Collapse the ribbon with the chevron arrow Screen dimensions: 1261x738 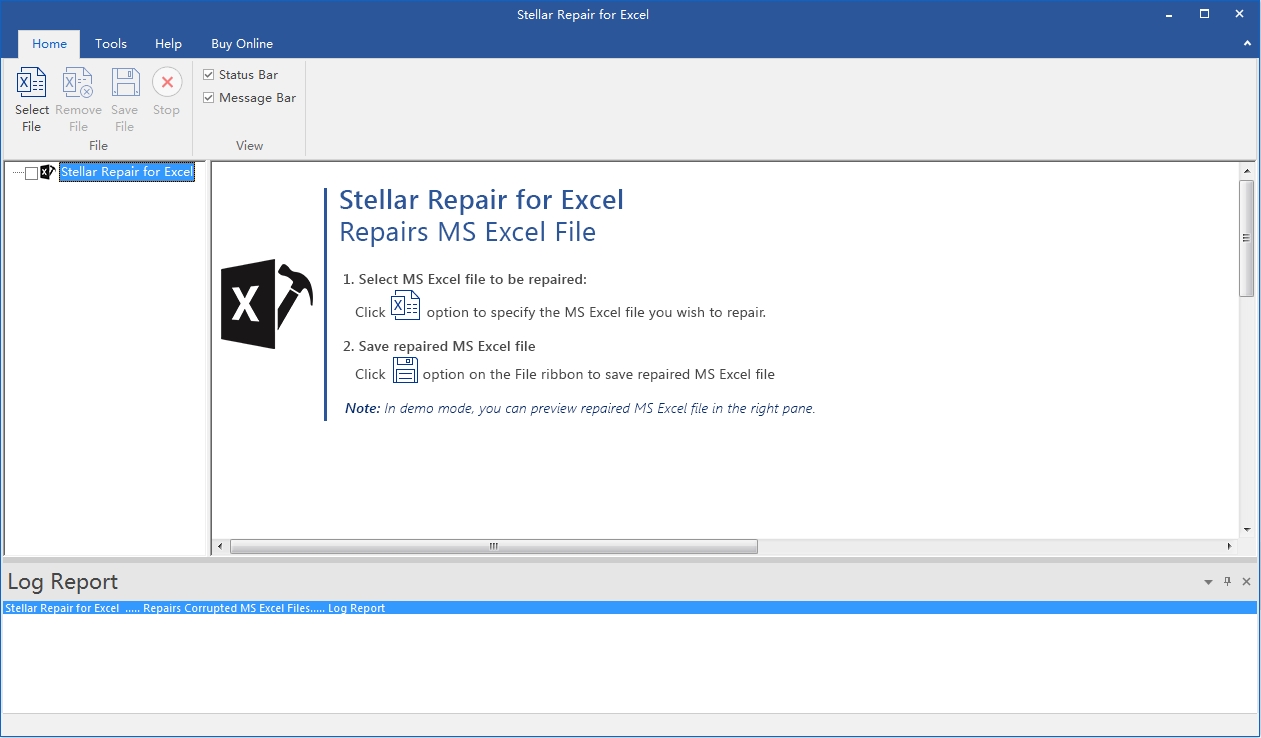click(1246, 44)
